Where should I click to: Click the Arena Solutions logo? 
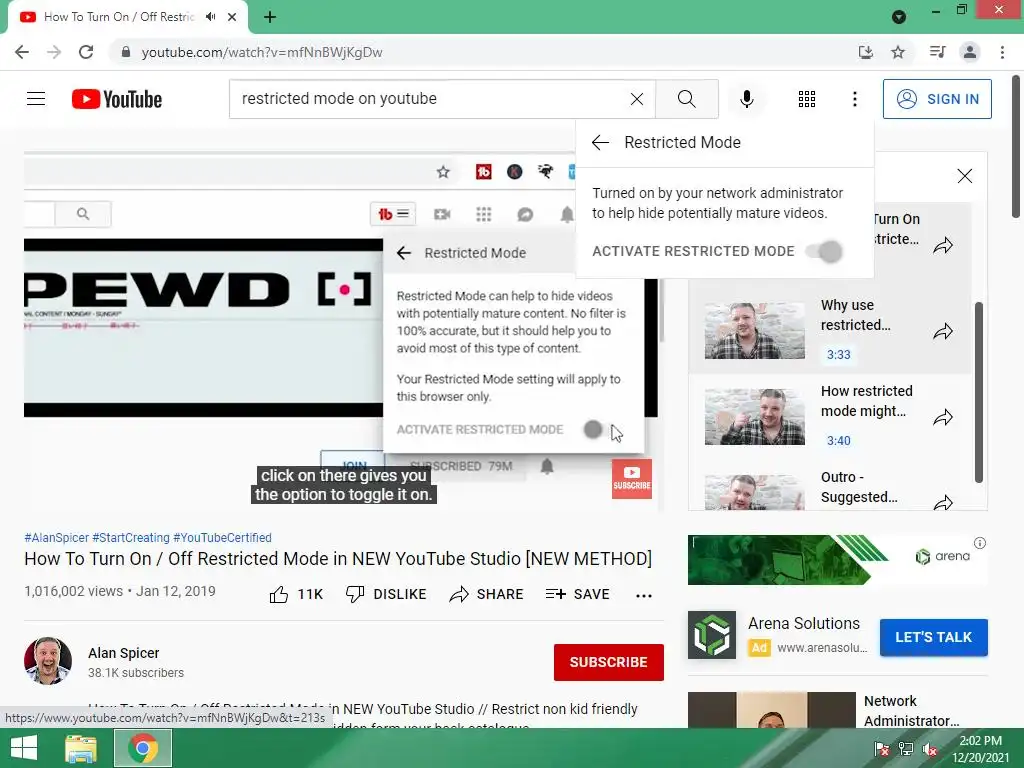712,635
